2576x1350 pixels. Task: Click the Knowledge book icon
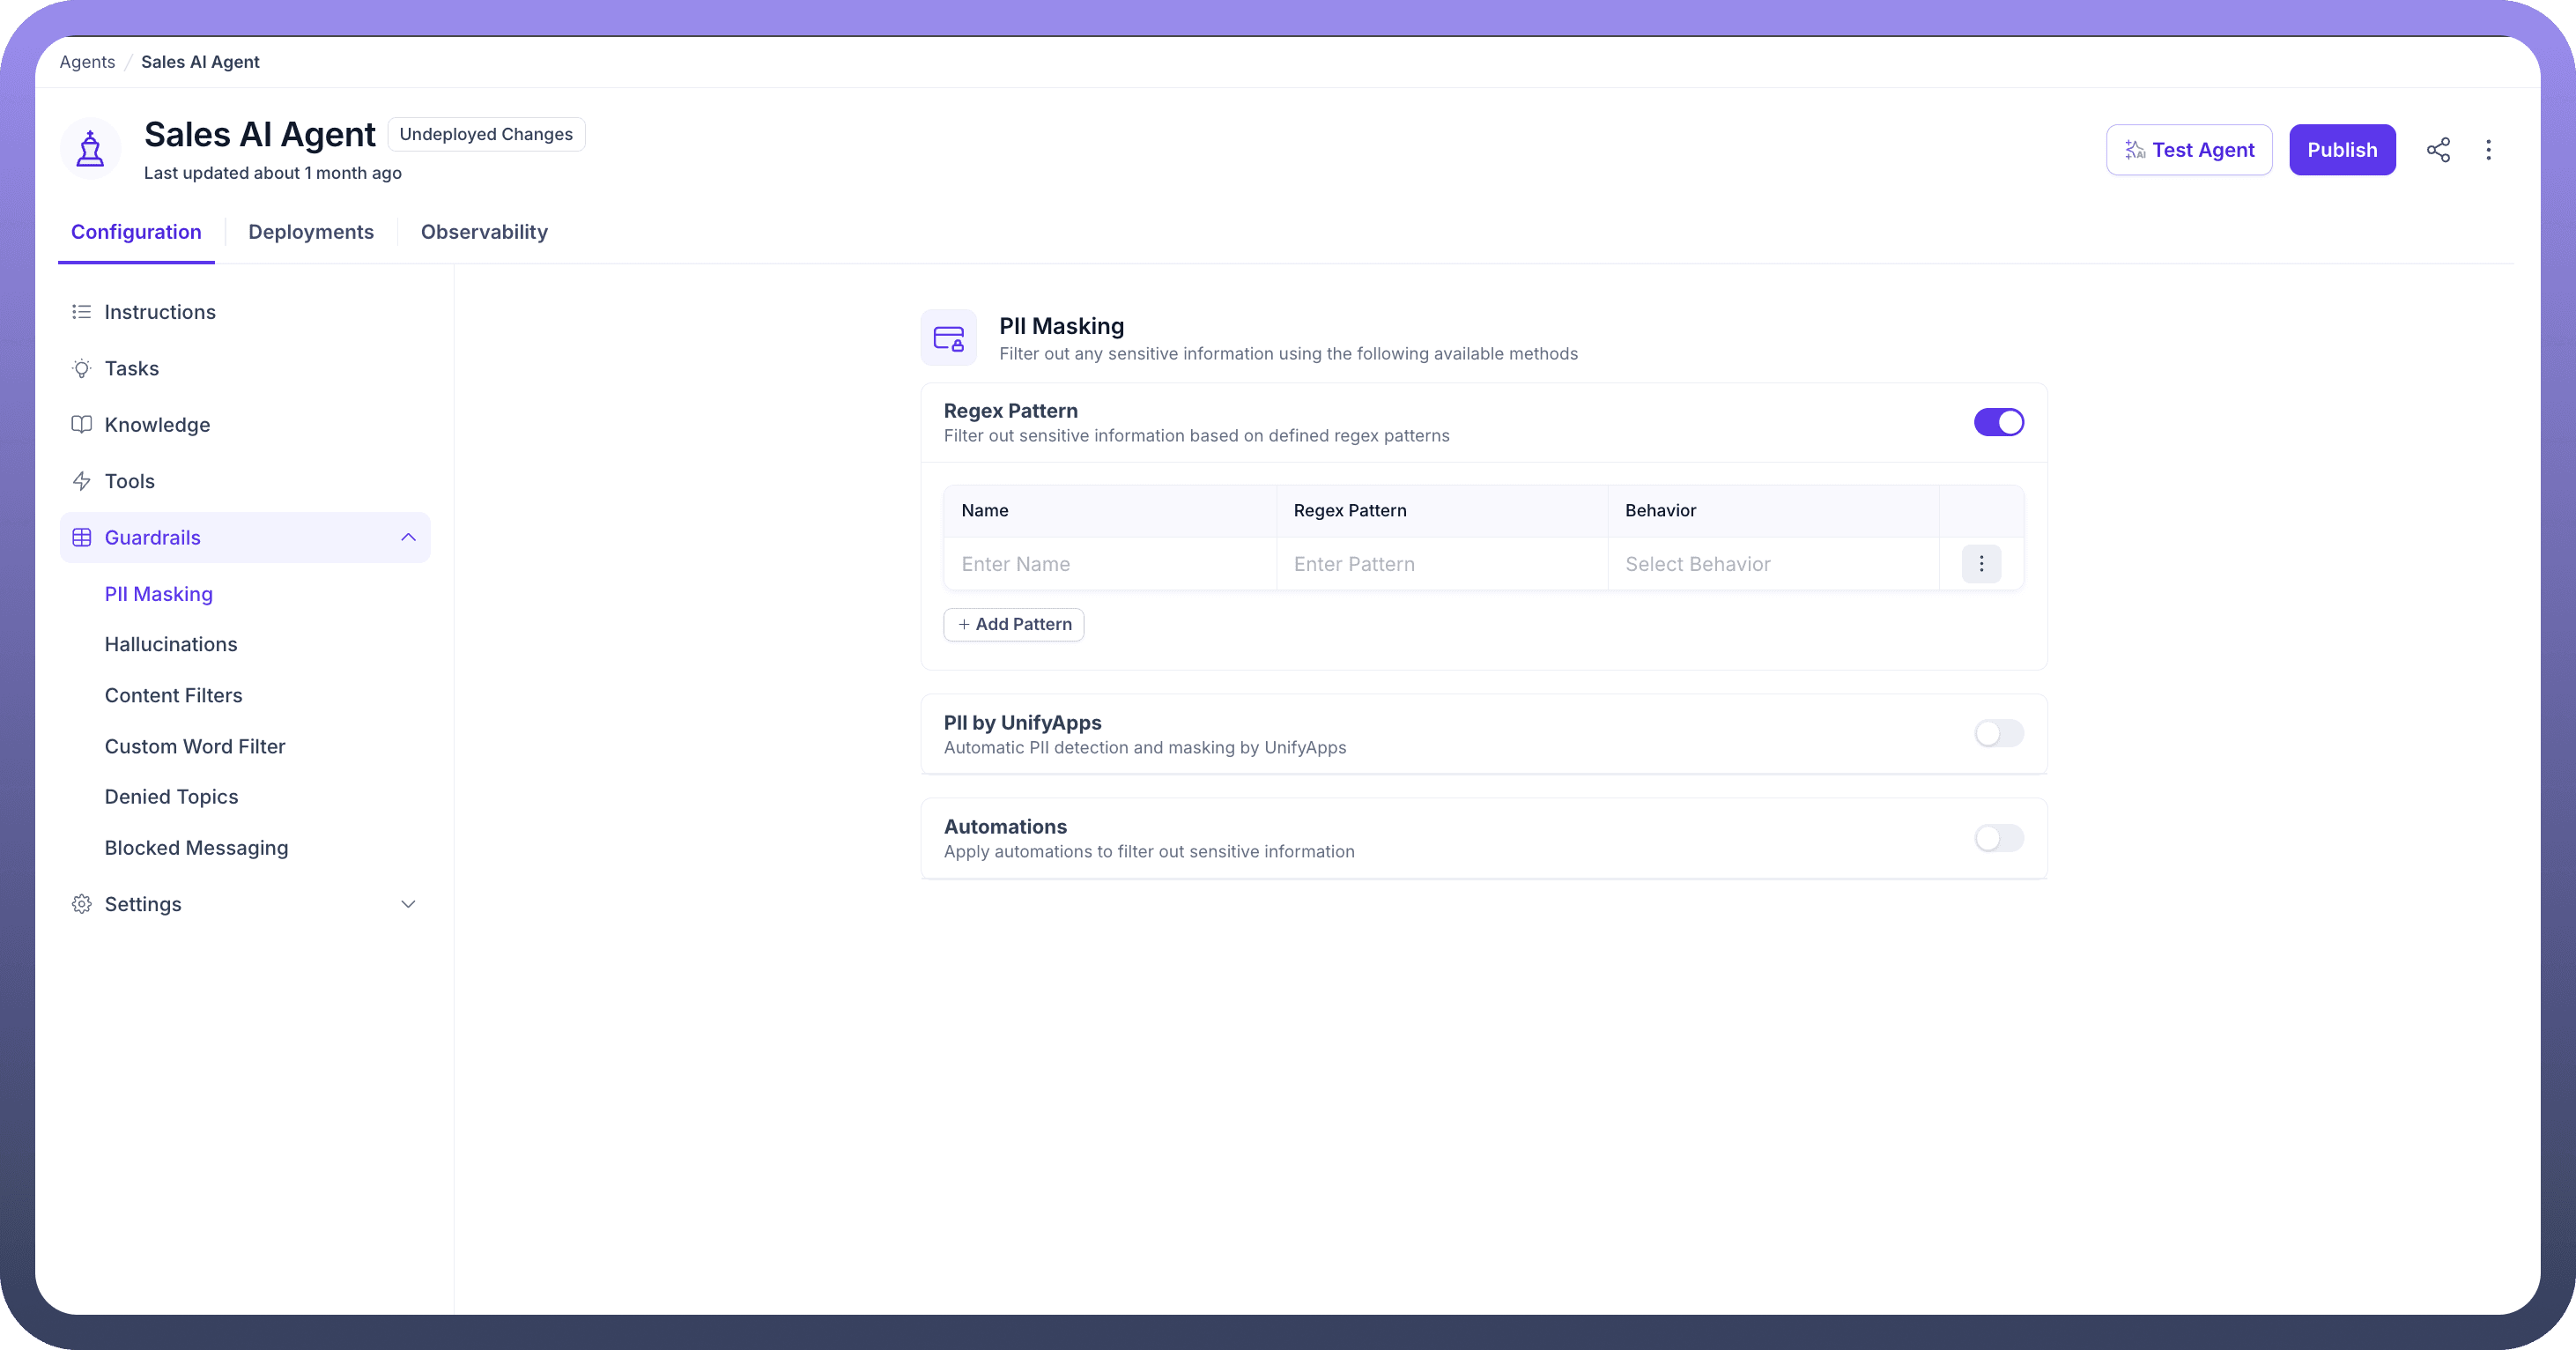coord(82,425)
